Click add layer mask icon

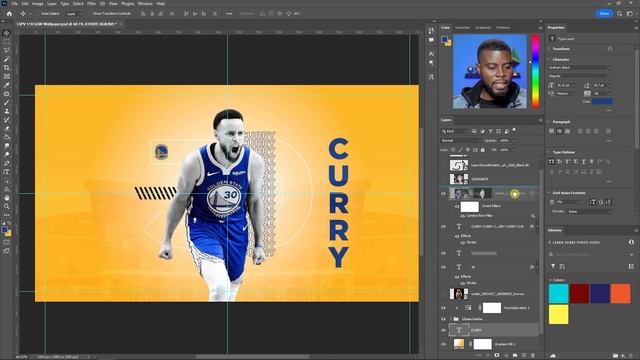tap(497, 356)
